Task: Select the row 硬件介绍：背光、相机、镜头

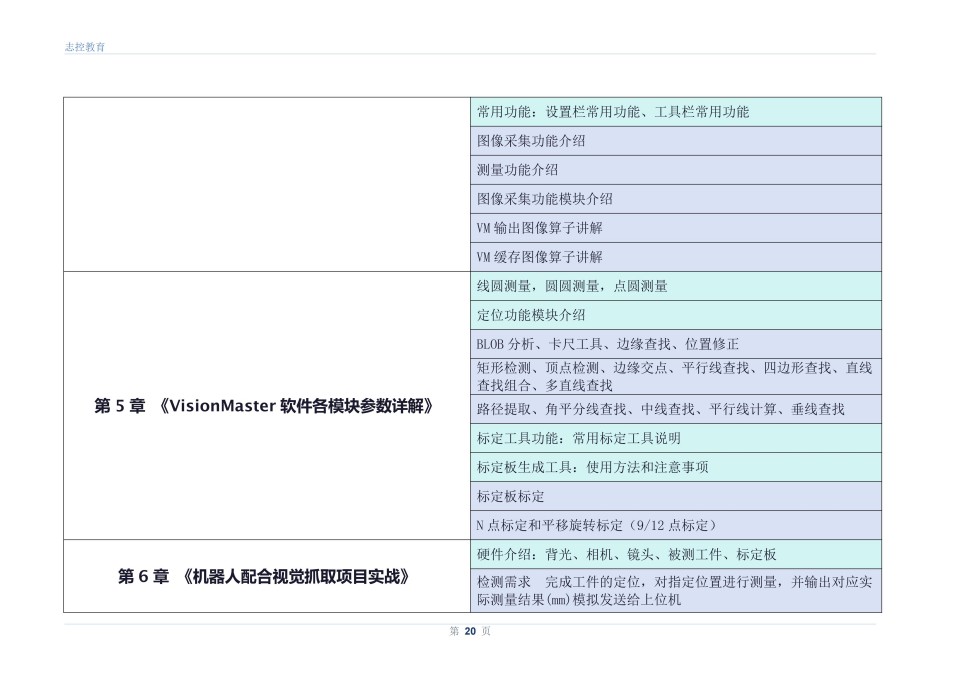Action: click(676, 555)
